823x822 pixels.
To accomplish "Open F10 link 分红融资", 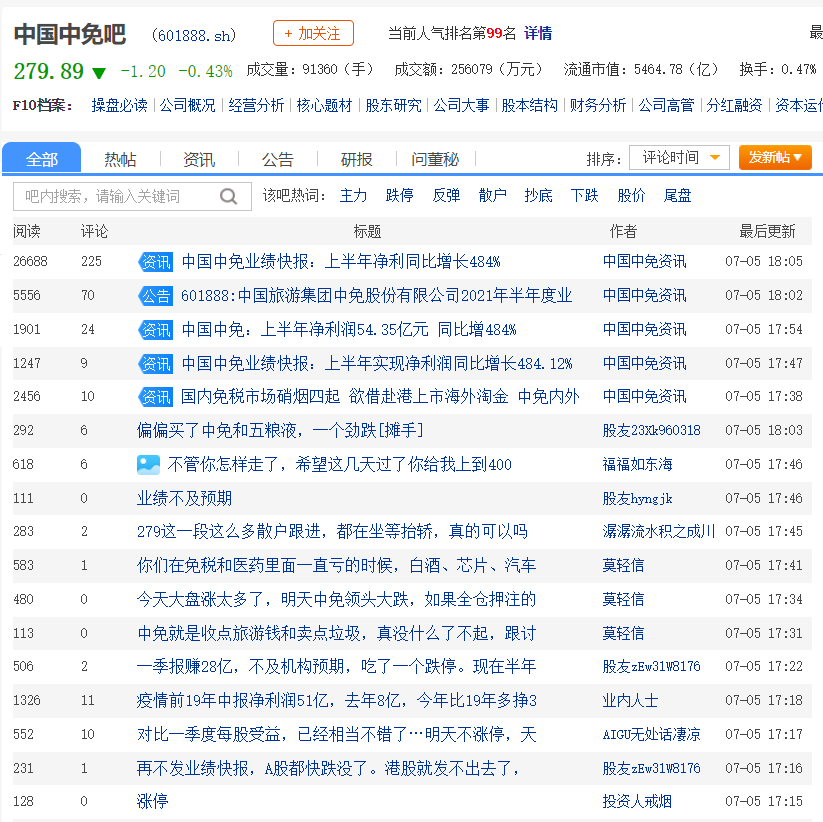I will (734, 106).
